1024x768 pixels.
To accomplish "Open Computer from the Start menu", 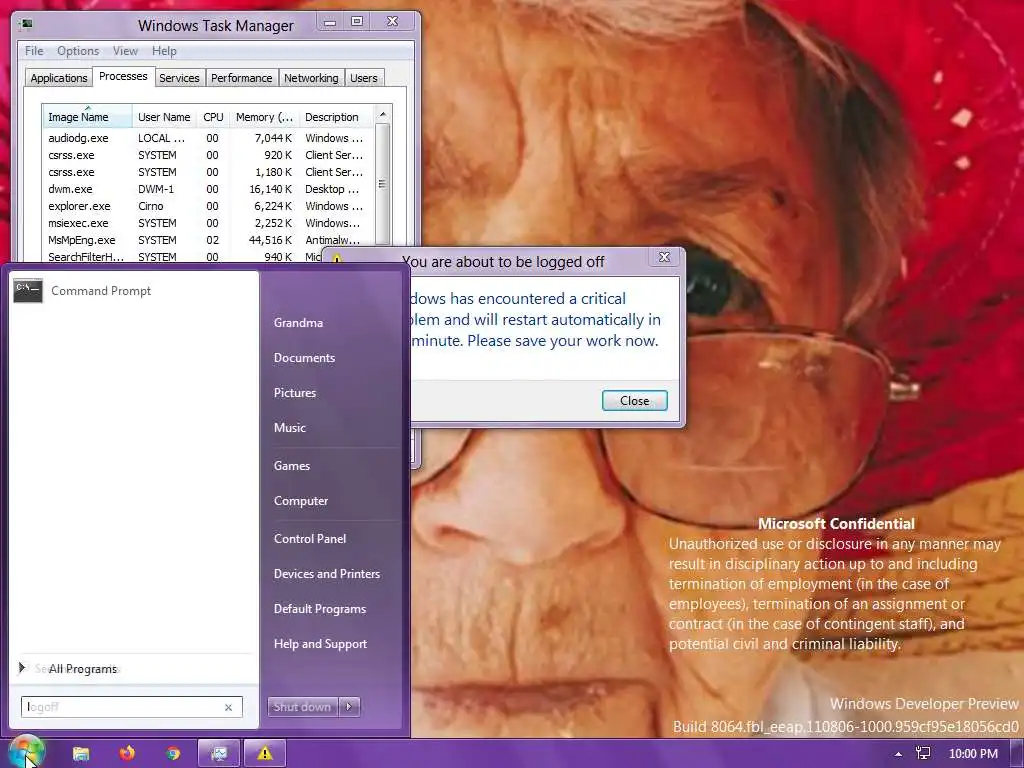I will coord(301,501).
